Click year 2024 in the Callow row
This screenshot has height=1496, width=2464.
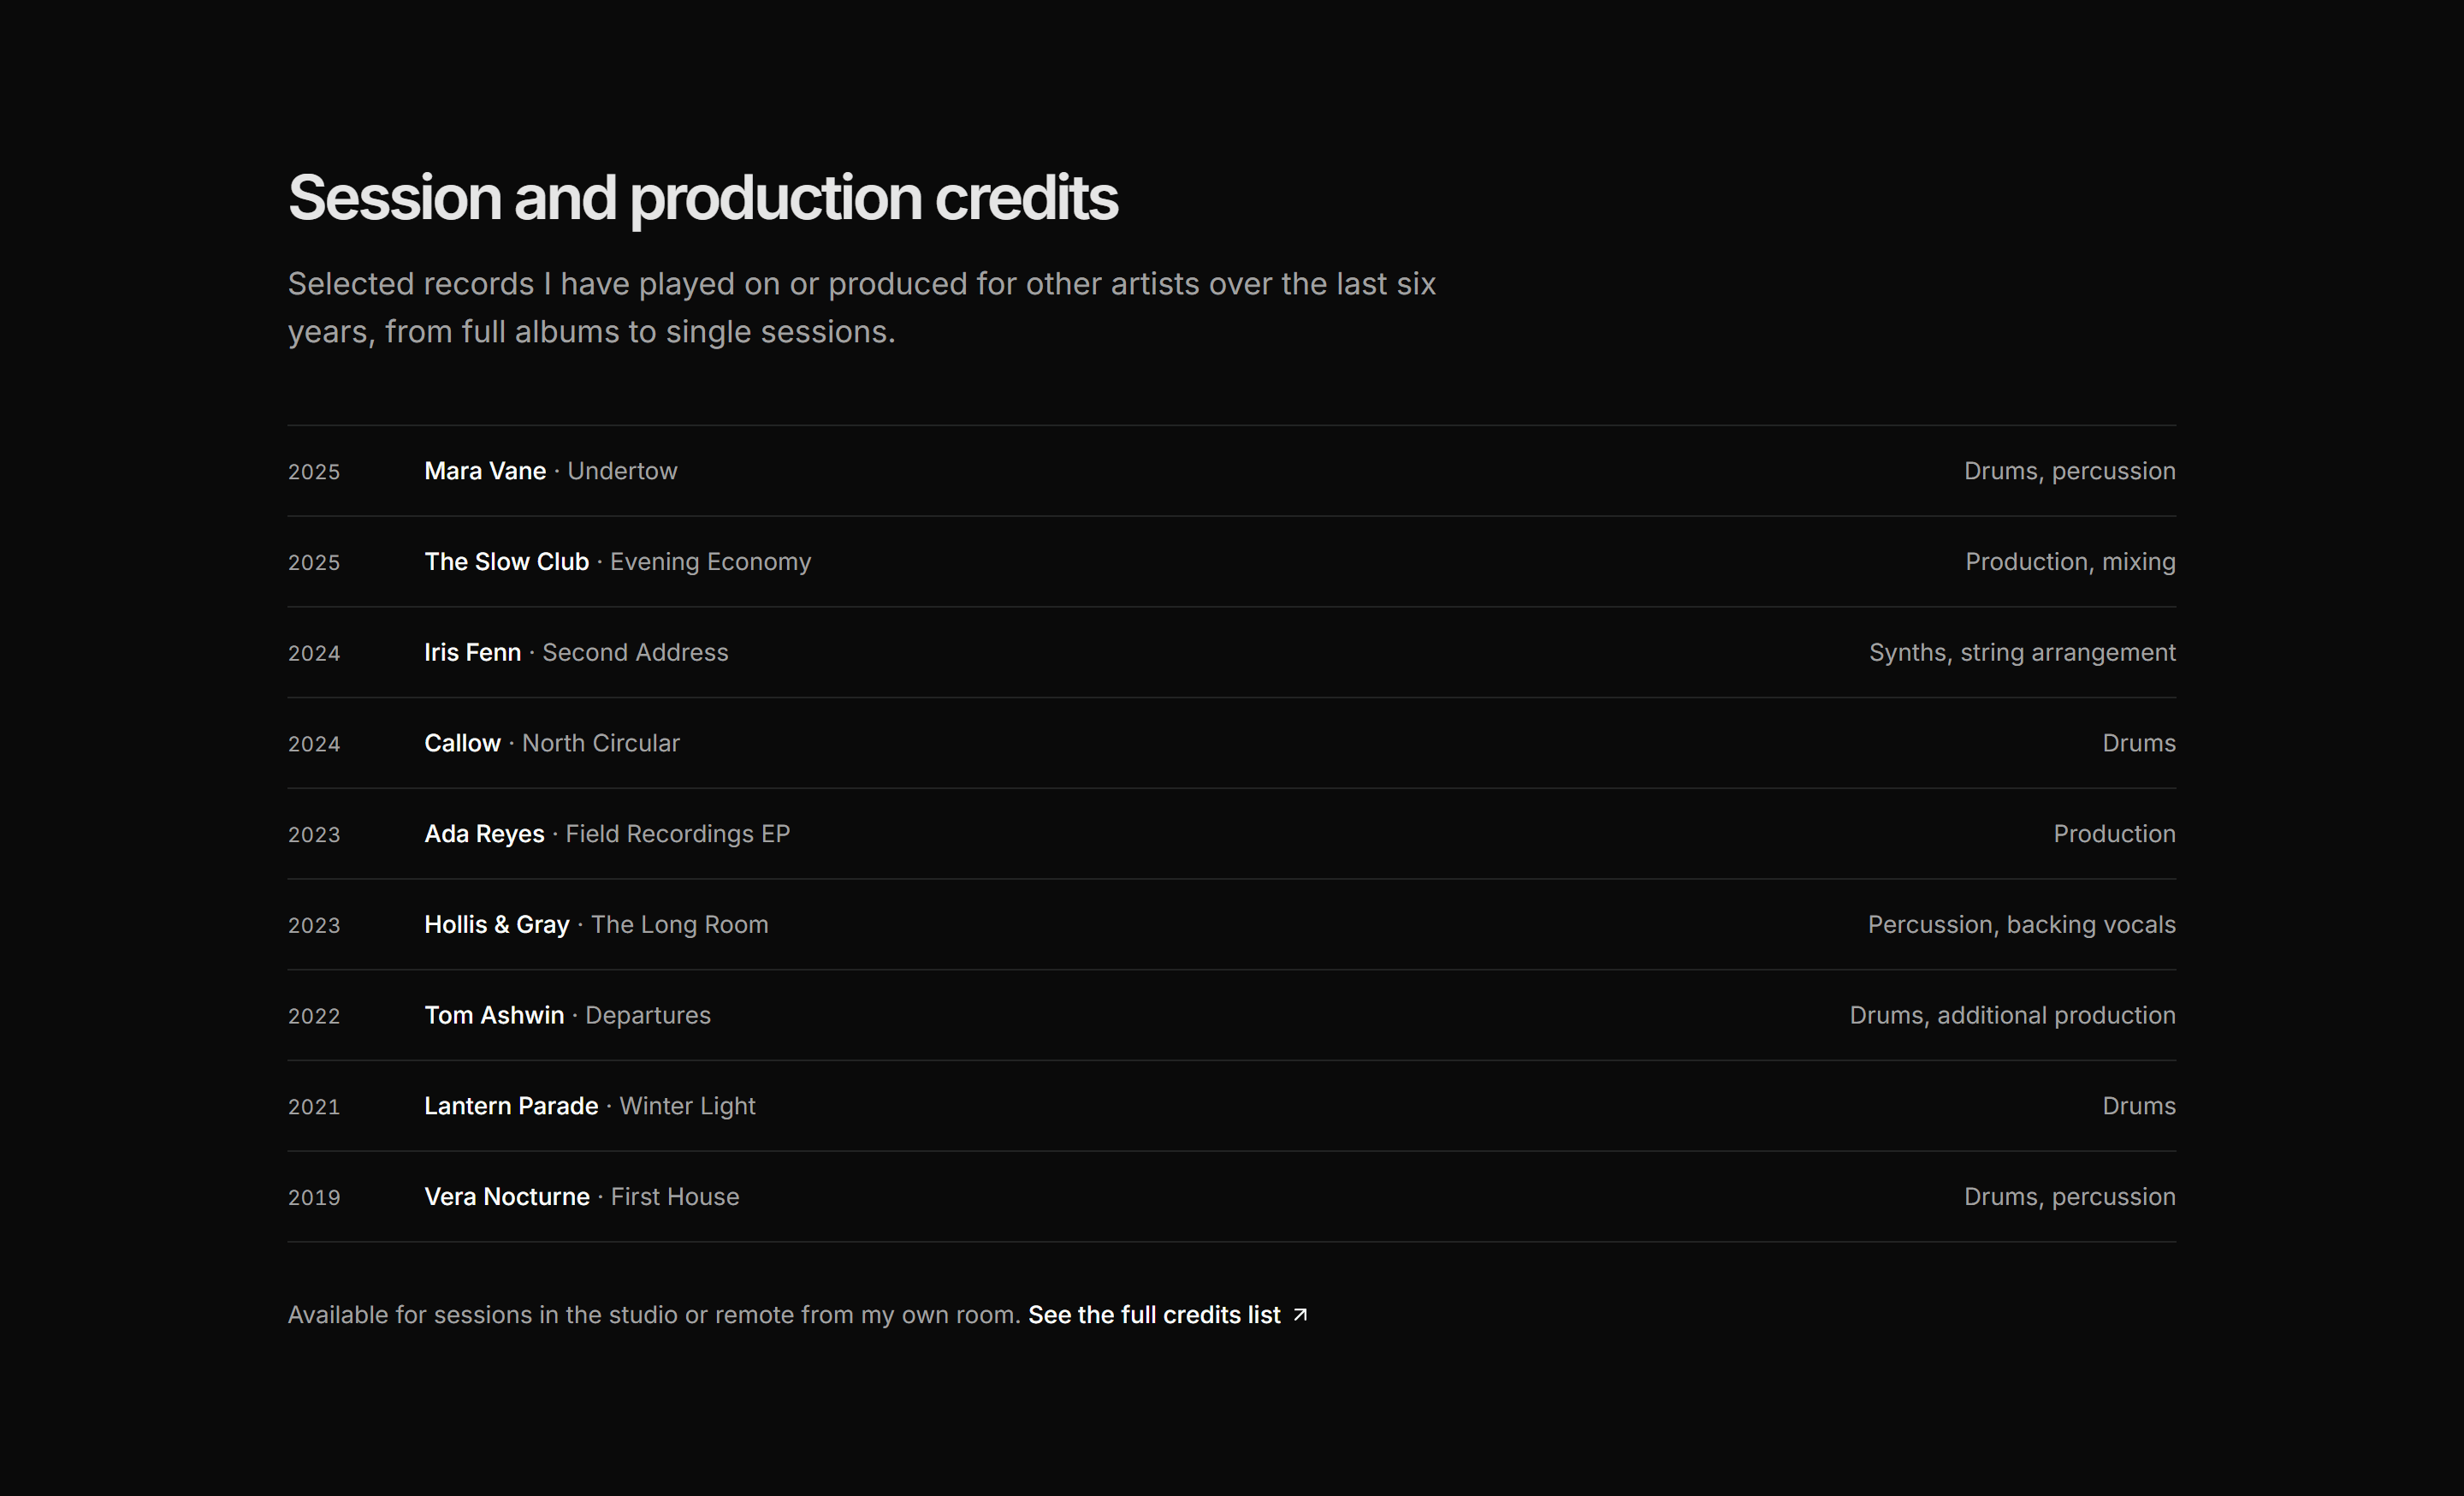tap(314, 744)
